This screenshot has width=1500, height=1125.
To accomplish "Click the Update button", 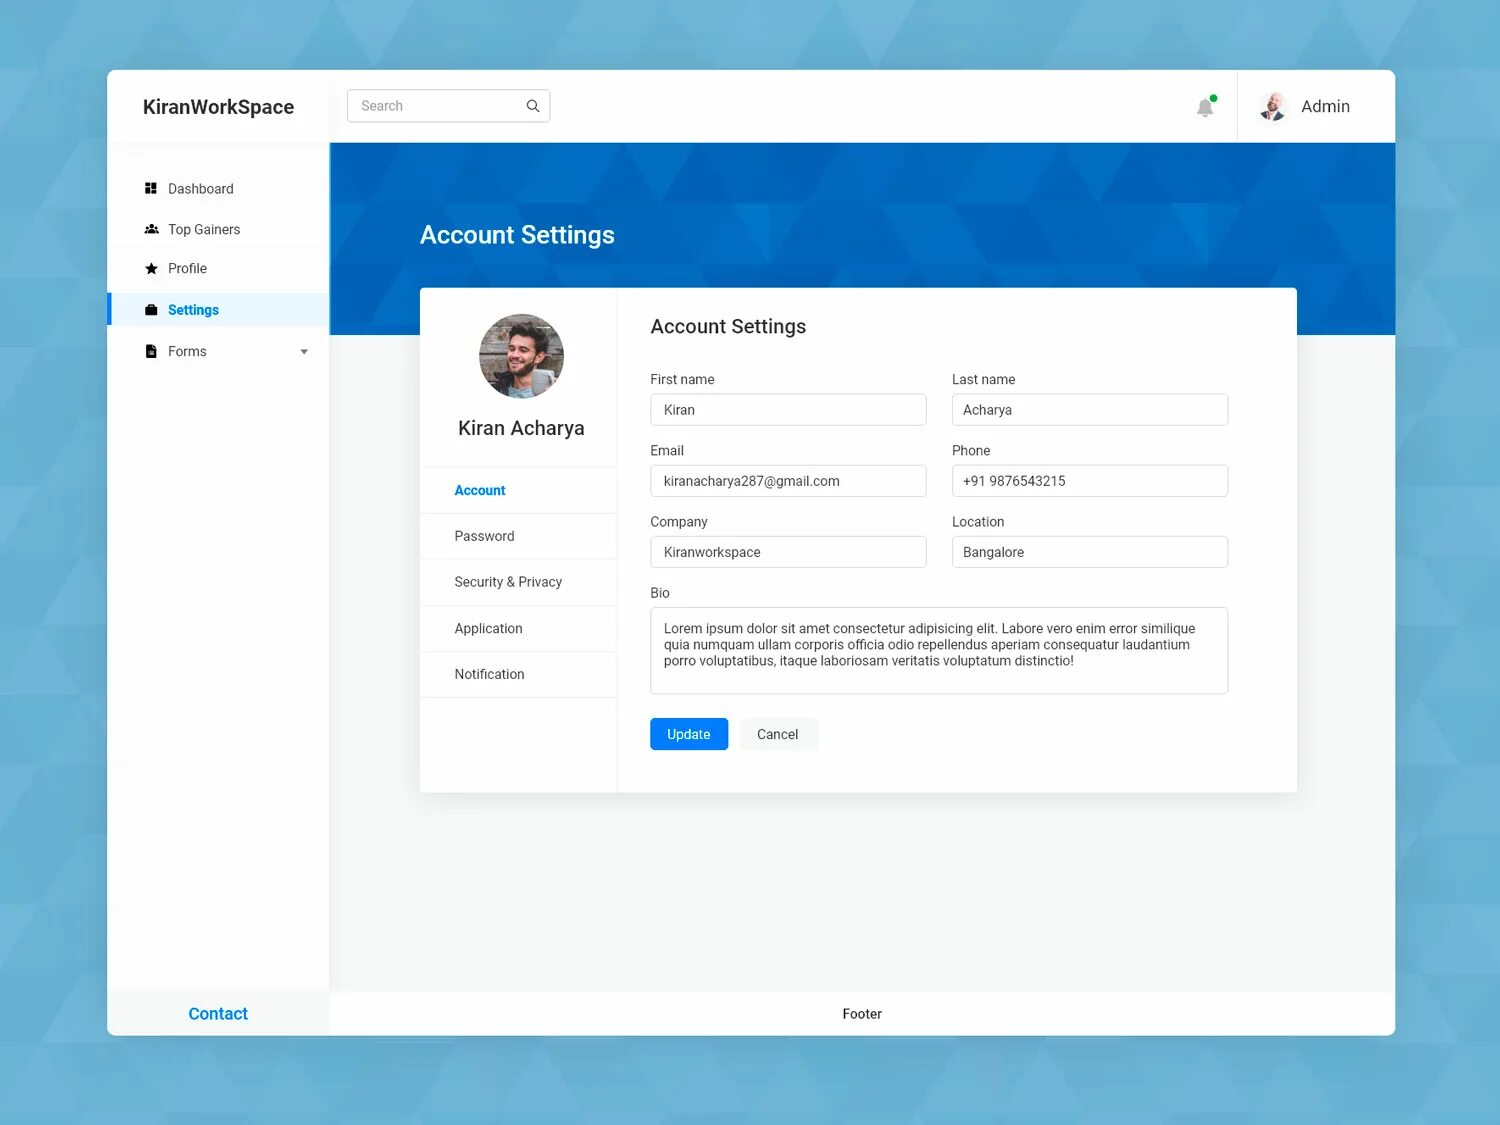I will click(x=689, y=734).
